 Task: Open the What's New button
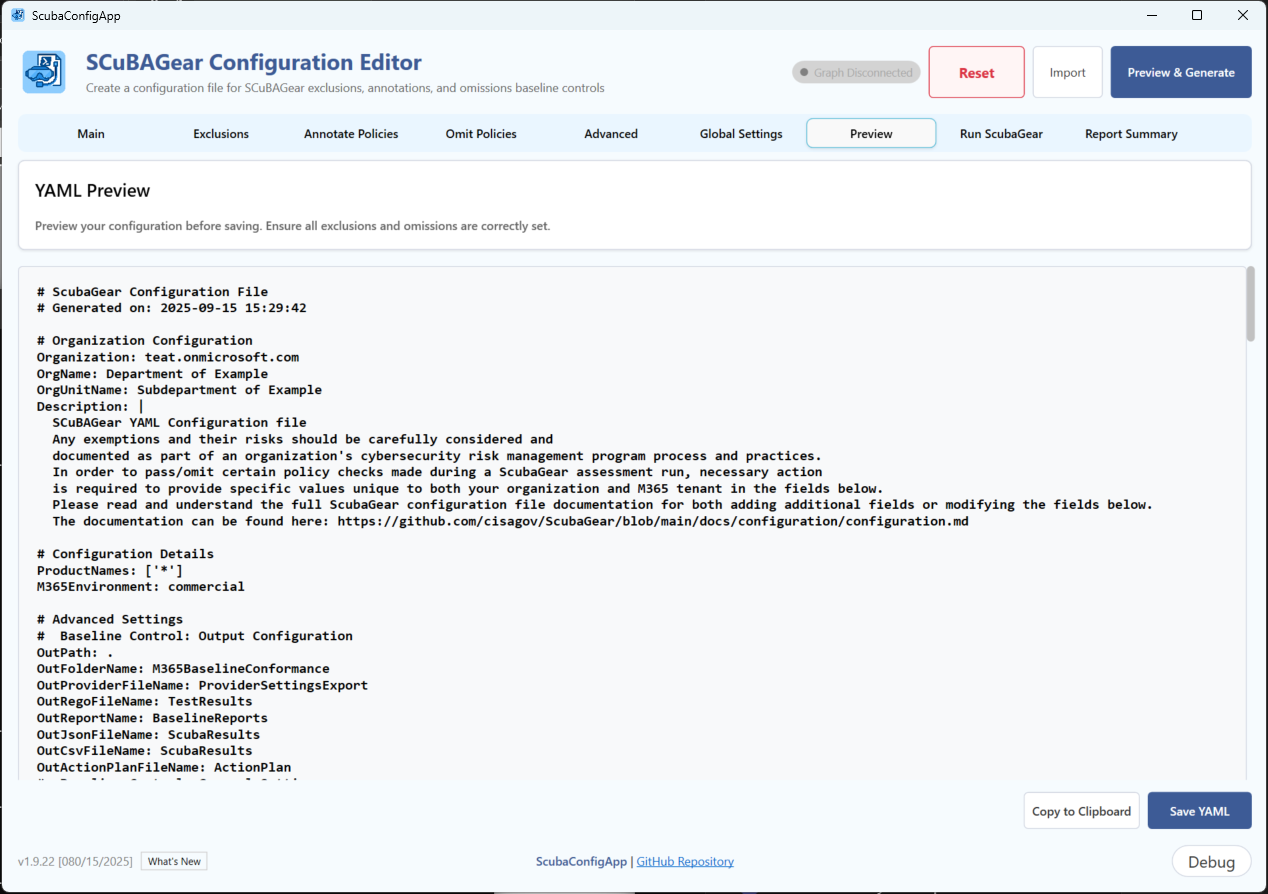coord(175,861)
